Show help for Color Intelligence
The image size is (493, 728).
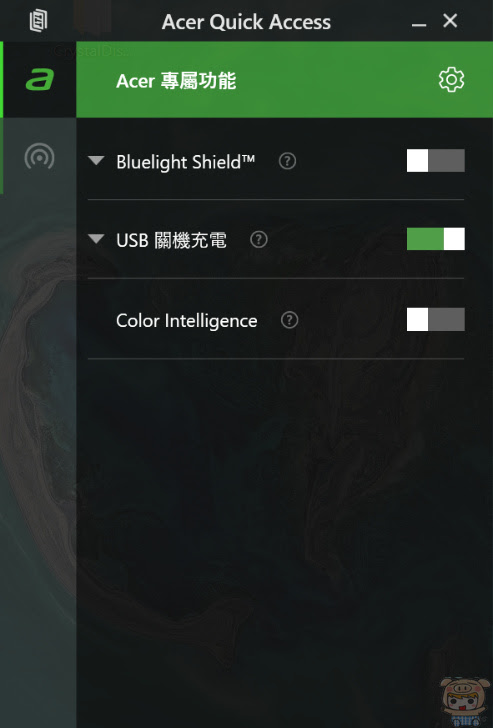[289, 320]
